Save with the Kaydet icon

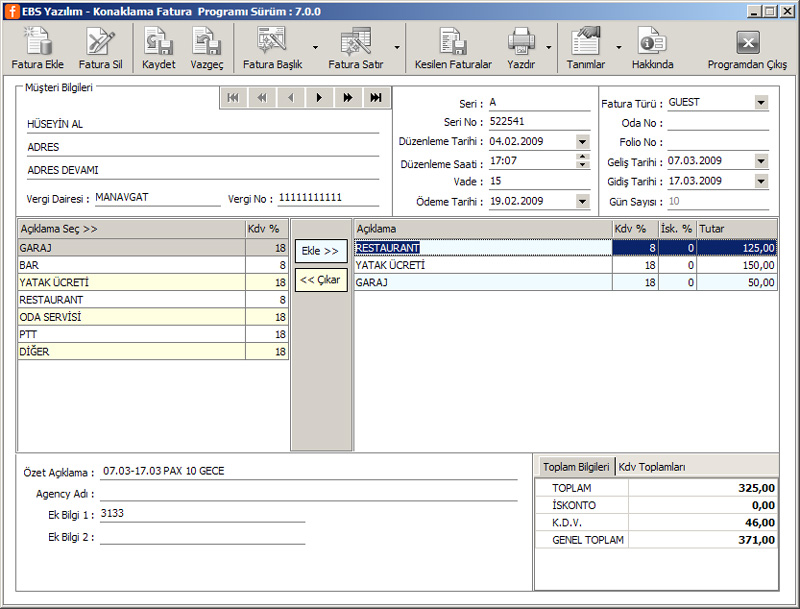point(159,47)
